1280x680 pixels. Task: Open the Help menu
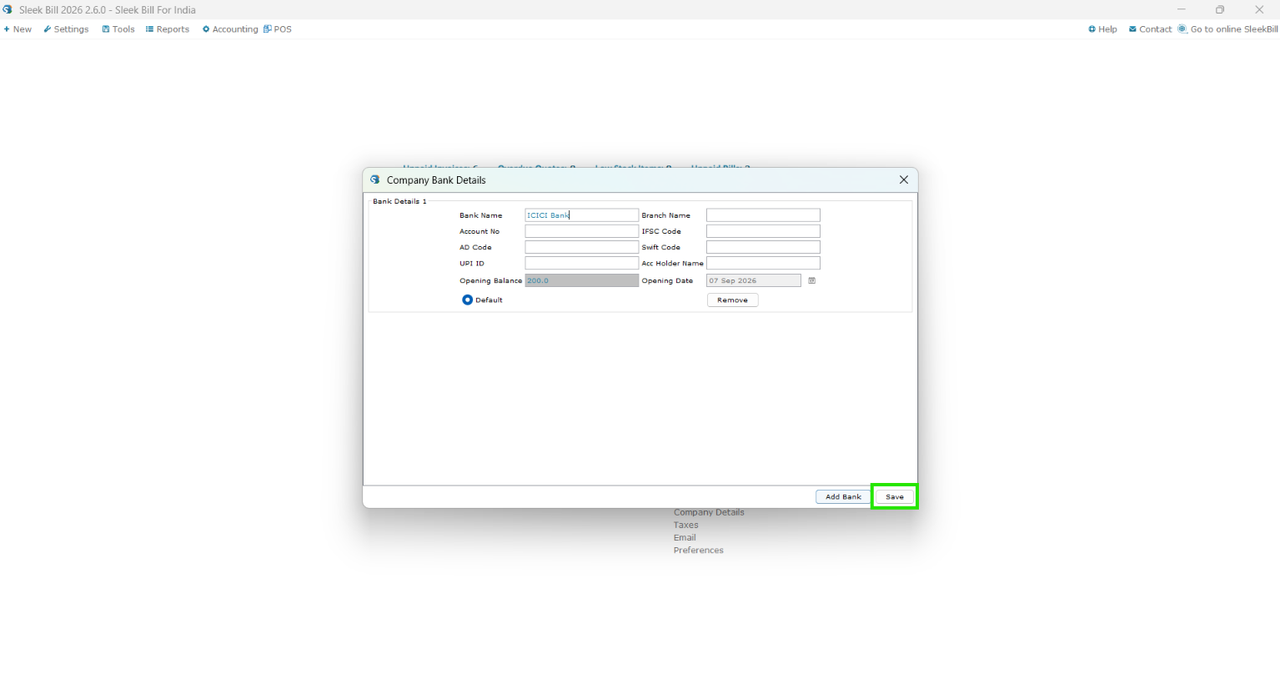[1103, 29]
